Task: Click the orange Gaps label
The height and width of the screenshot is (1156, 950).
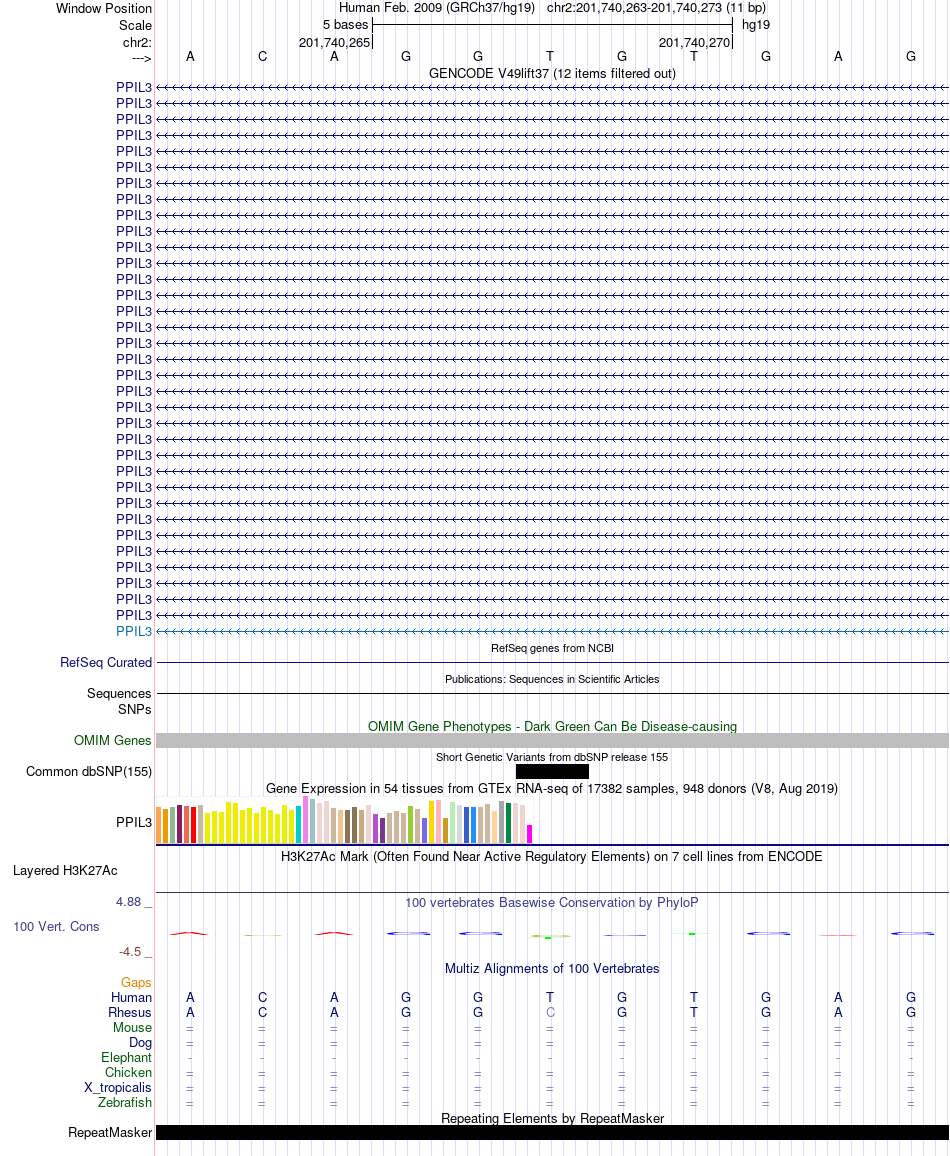Action: point(136,983)
